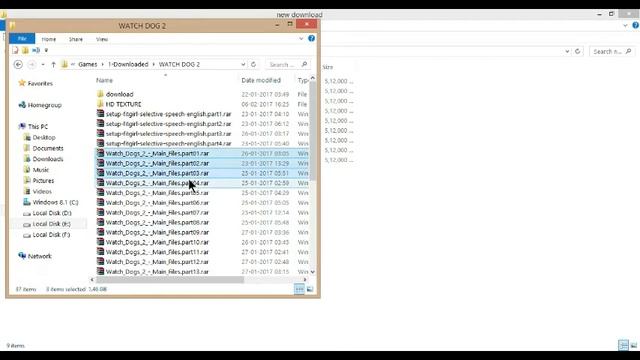The image size is (640, 360).
Task: Click the vertical scrollbar in file list
Action: click(x=313, y=131)
